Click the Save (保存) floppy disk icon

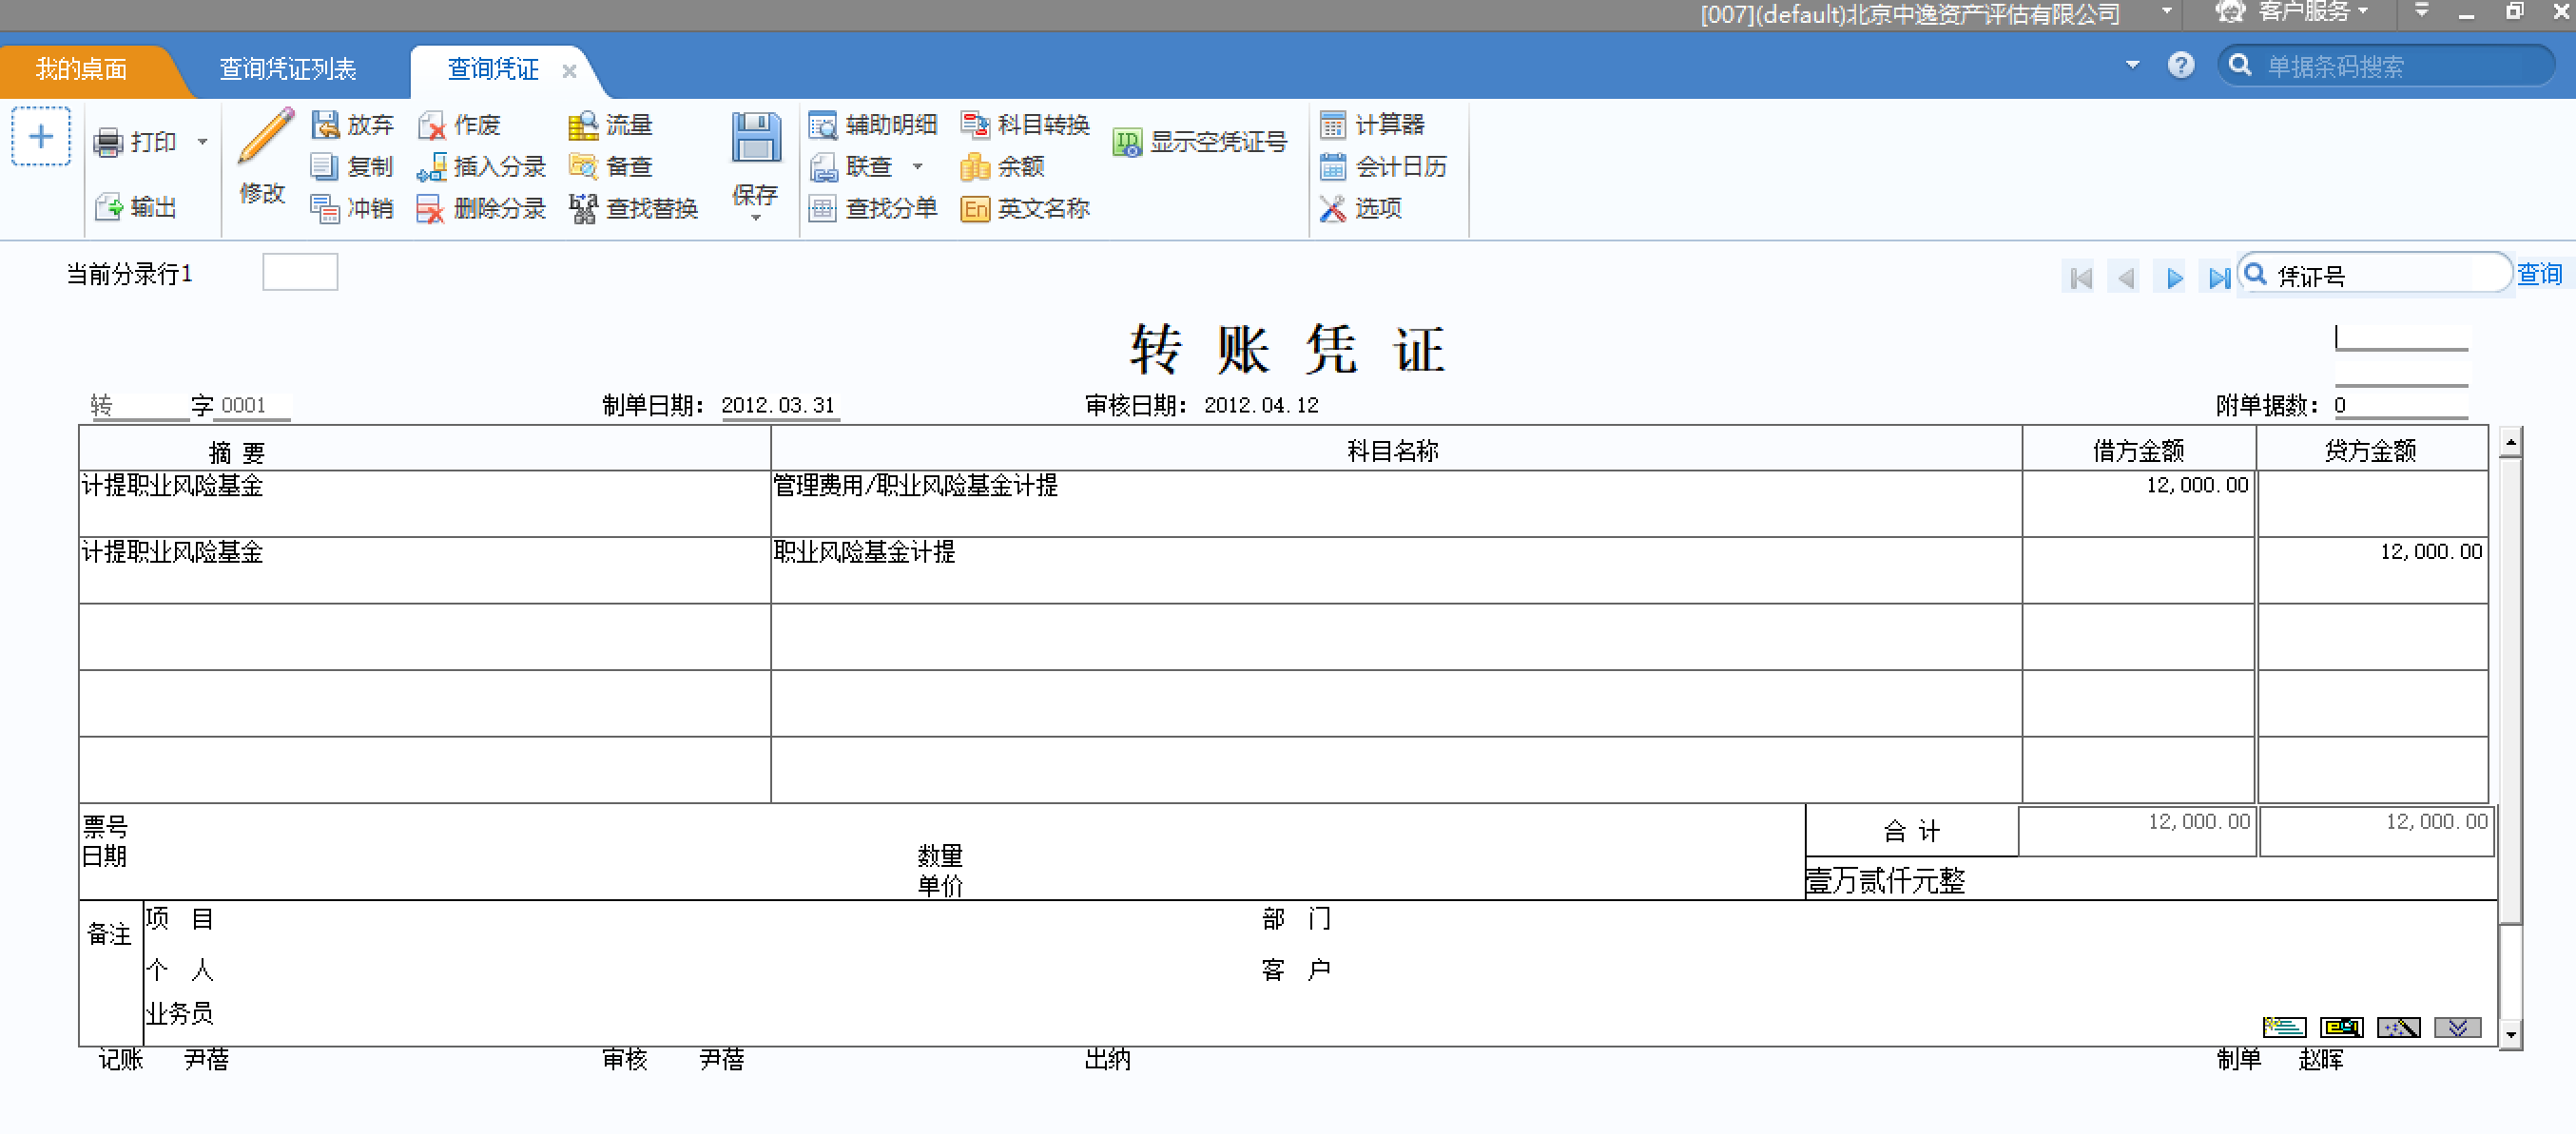(755, 138)
